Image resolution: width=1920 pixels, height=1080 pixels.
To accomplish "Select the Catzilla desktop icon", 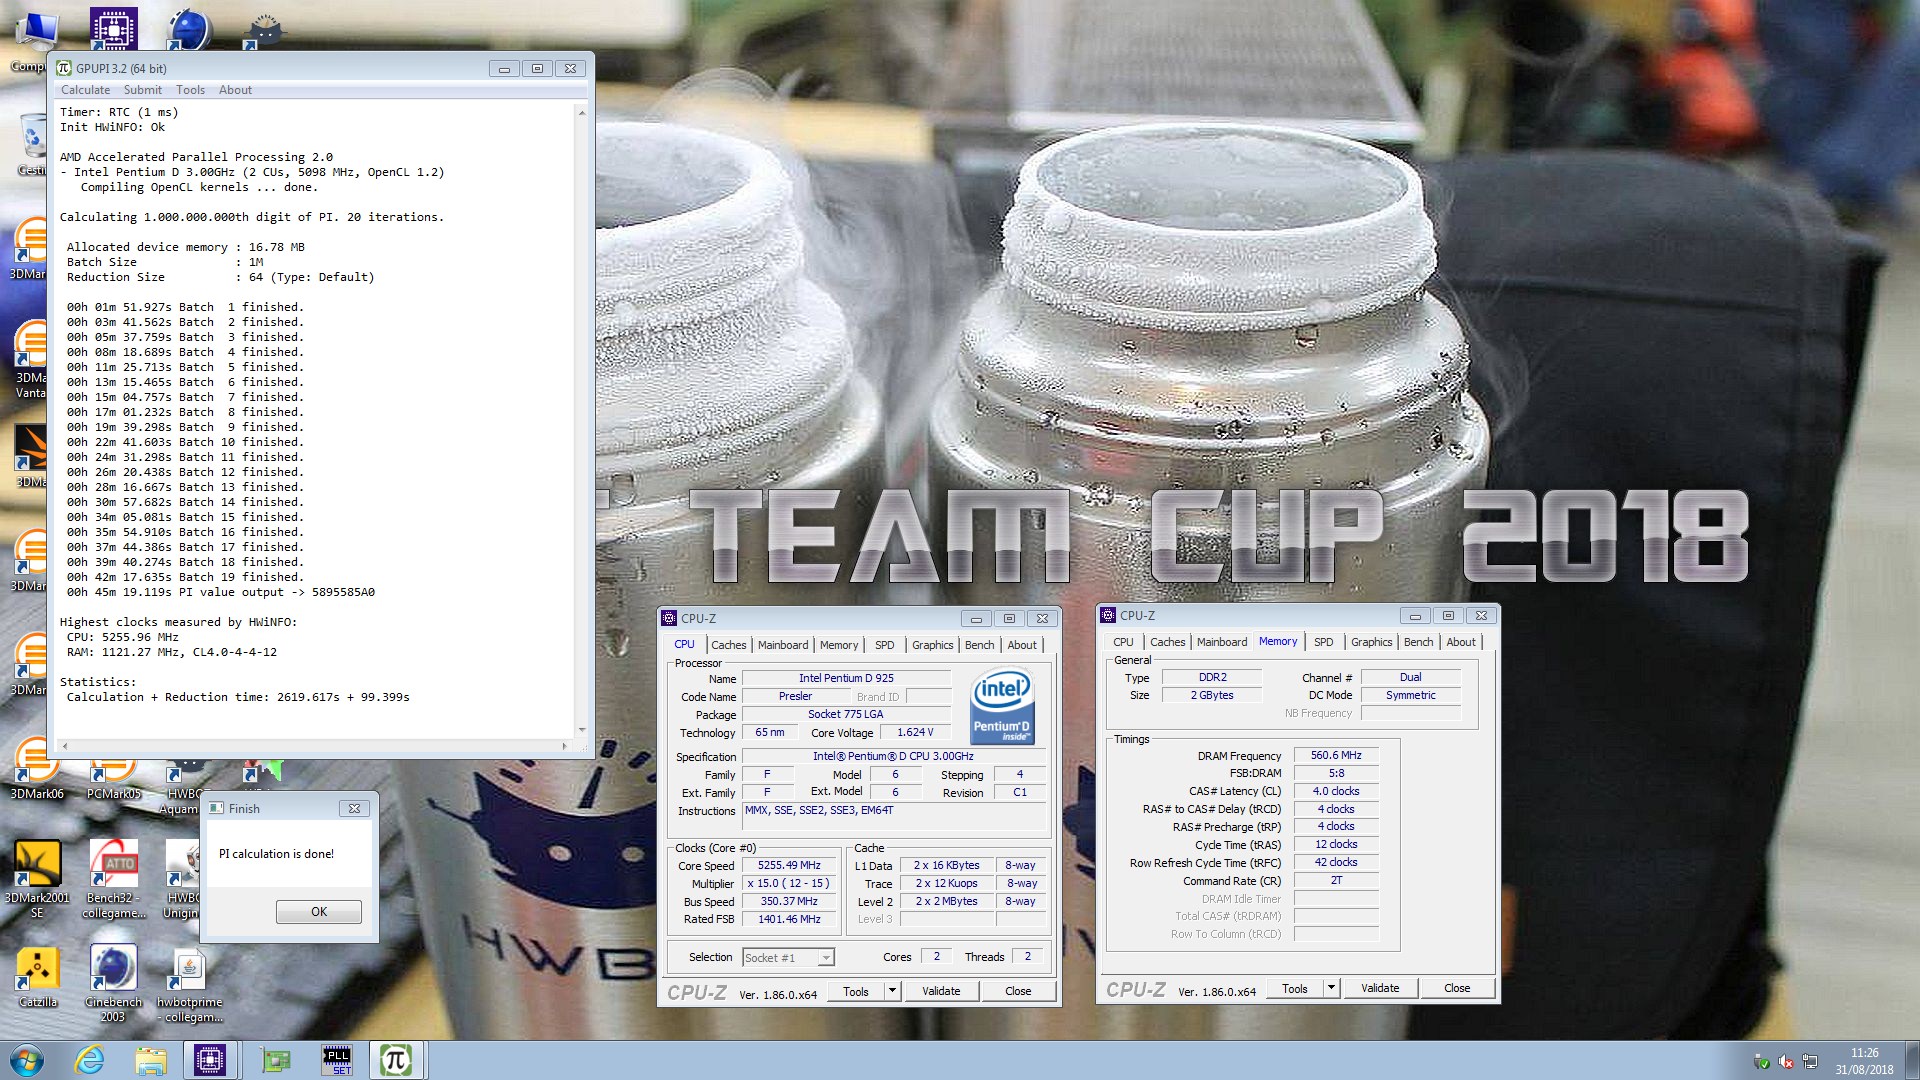I will pos(37,978).
